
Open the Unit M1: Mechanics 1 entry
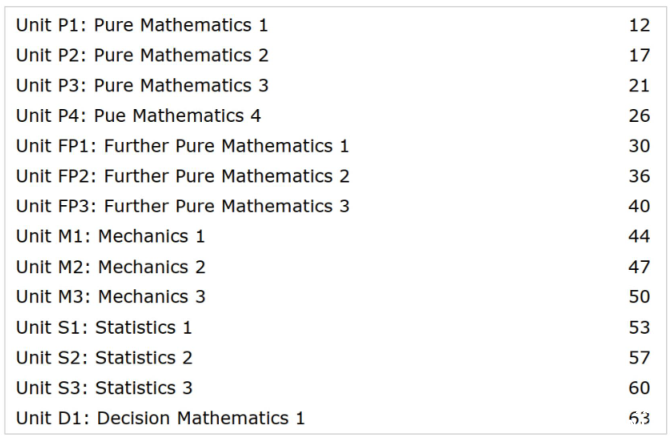point(110,237)
